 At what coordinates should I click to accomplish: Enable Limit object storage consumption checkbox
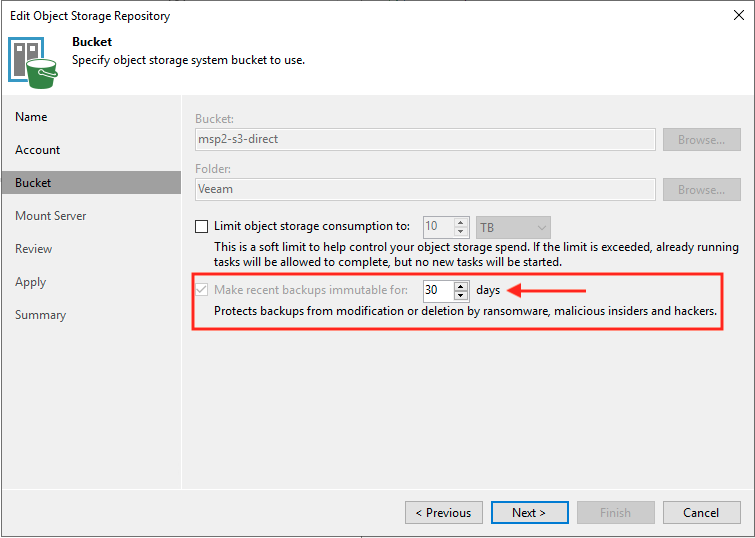(x=201, y=226)
